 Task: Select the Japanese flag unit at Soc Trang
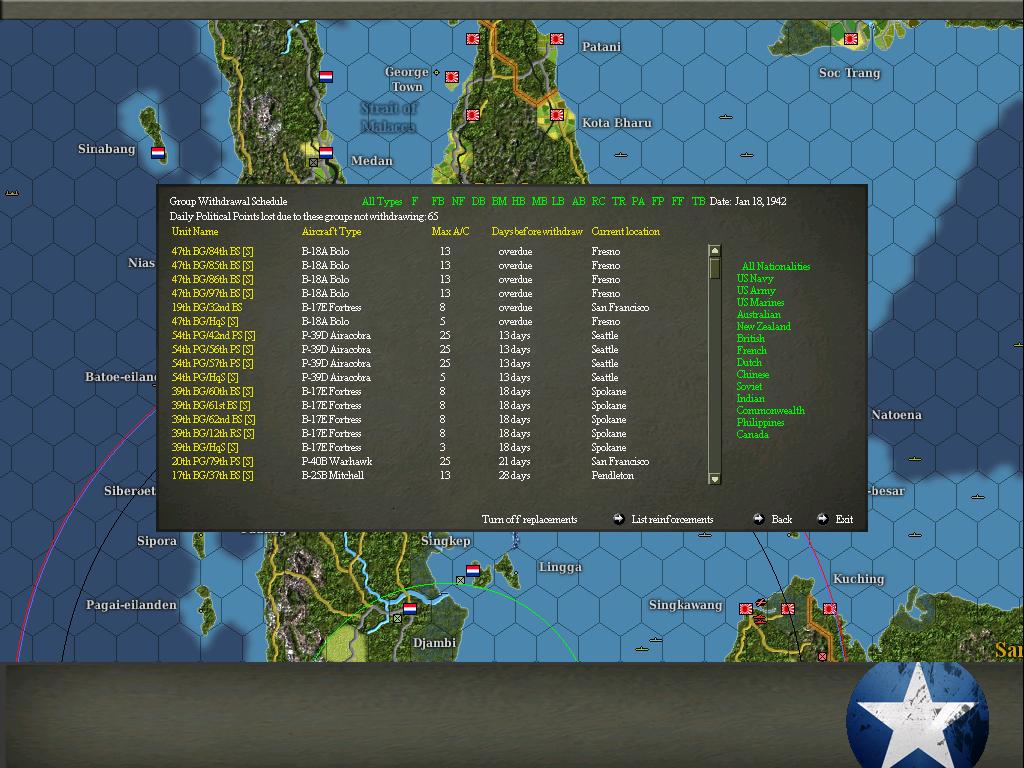(850, 39)
